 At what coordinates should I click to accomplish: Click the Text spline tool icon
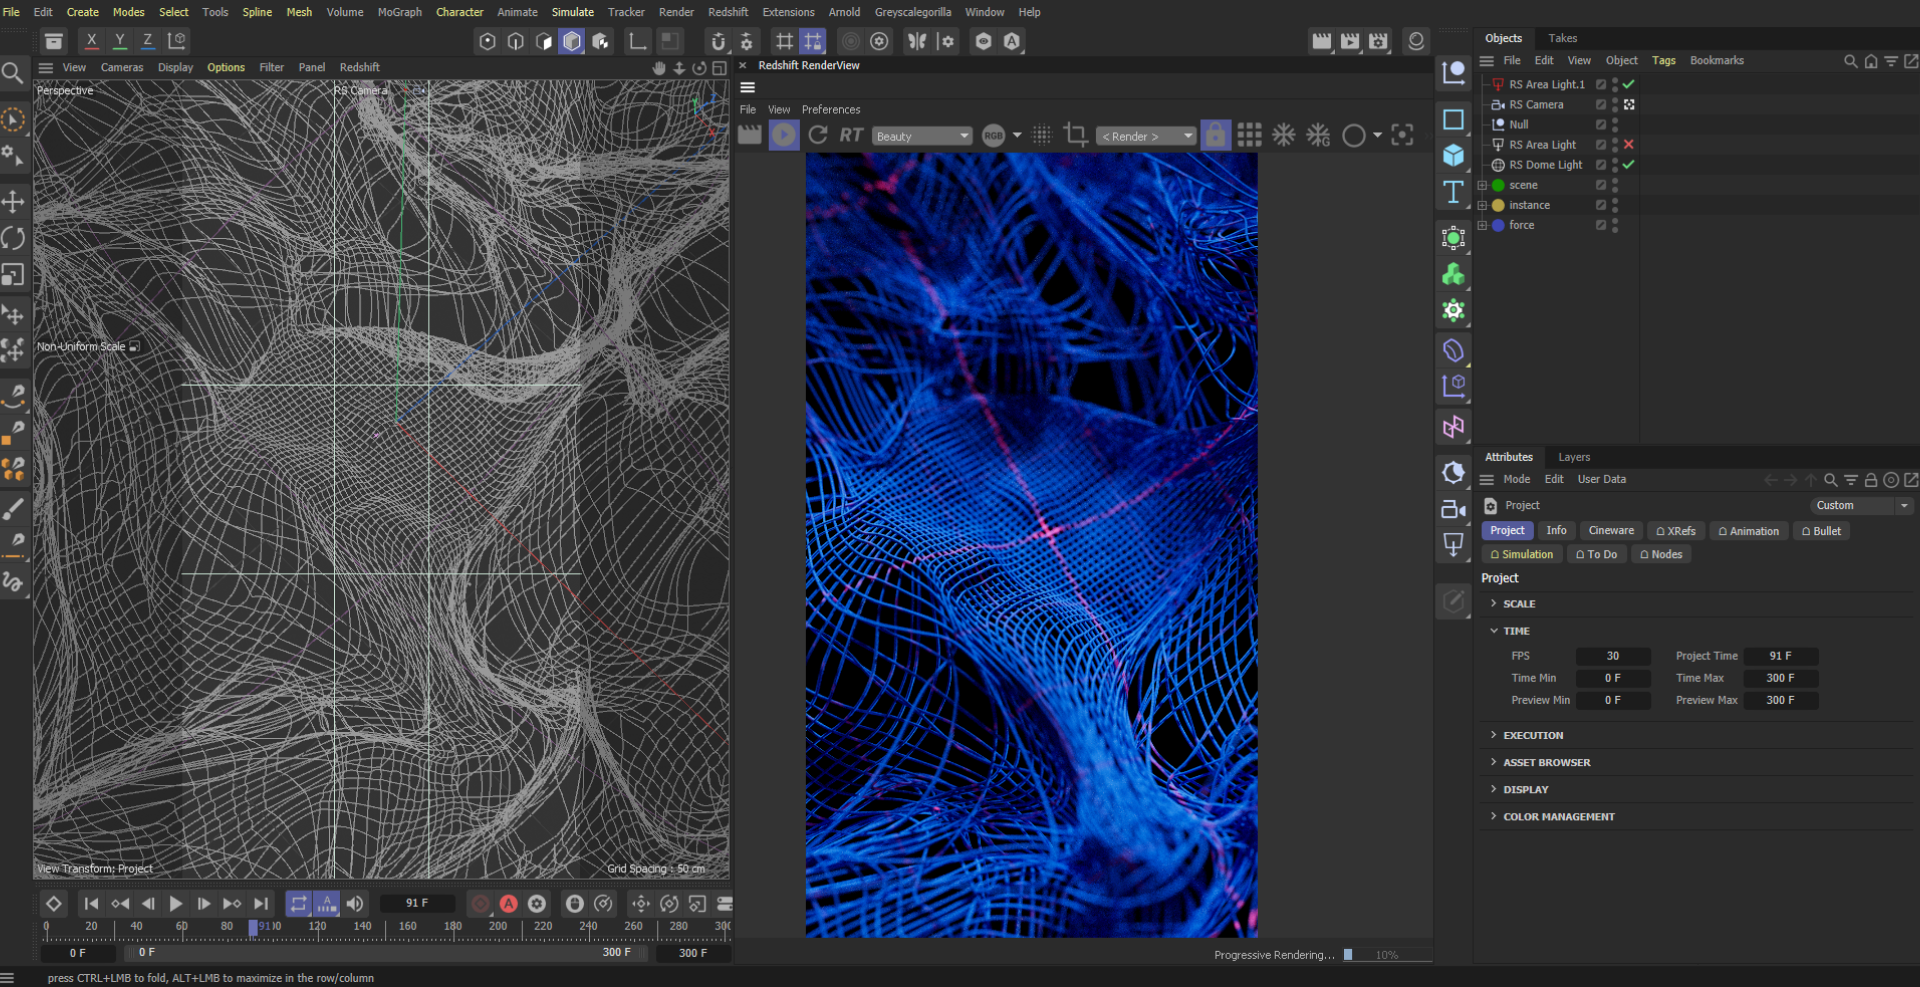pos(1453,192)
